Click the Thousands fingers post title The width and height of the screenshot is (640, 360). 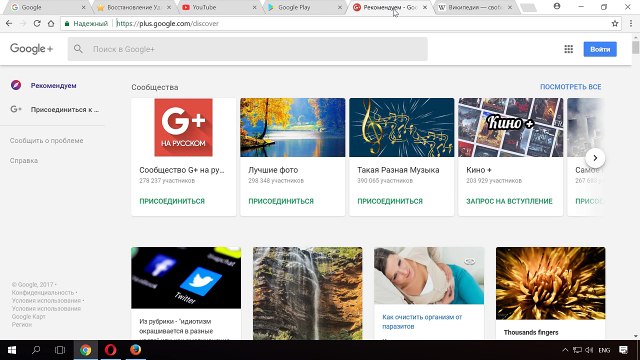(x=531, y=333)
